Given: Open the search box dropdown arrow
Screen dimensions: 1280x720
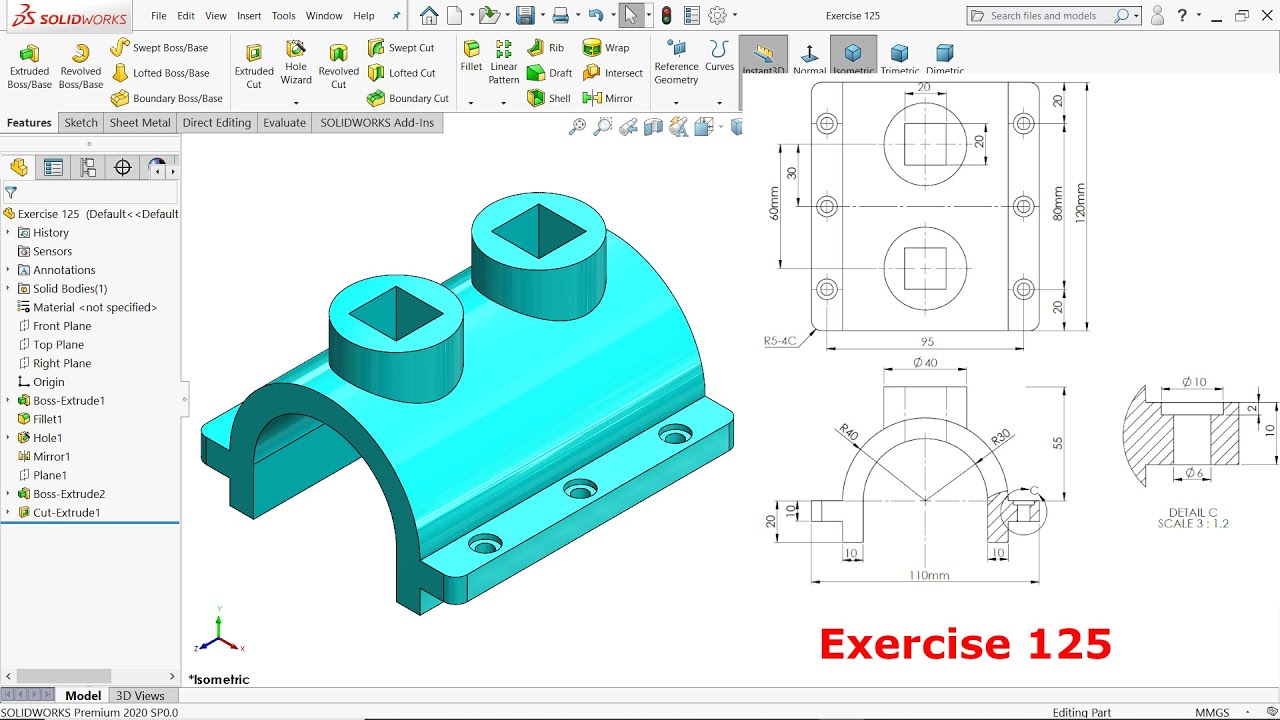Looking at the screenshot, I should coord(1137,16).
